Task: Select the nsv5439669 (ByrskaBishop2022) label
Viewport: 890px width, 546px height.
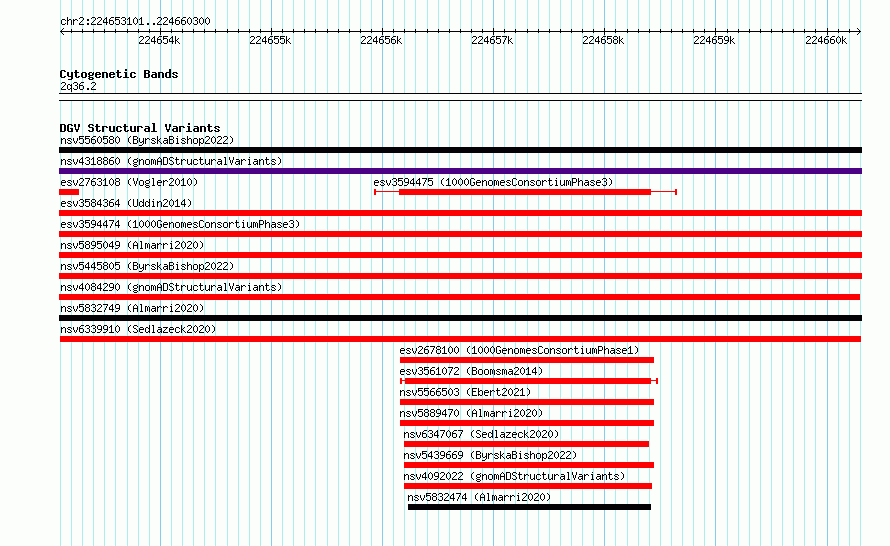Action: point(490,455)
